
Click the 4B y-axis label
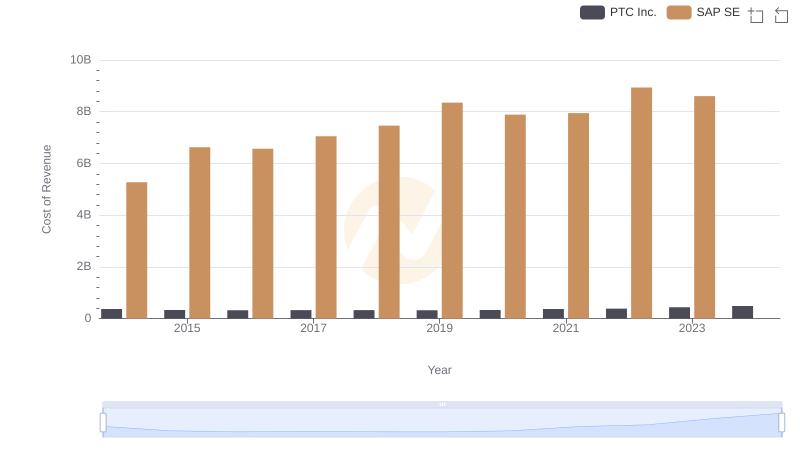pos(84,215)
